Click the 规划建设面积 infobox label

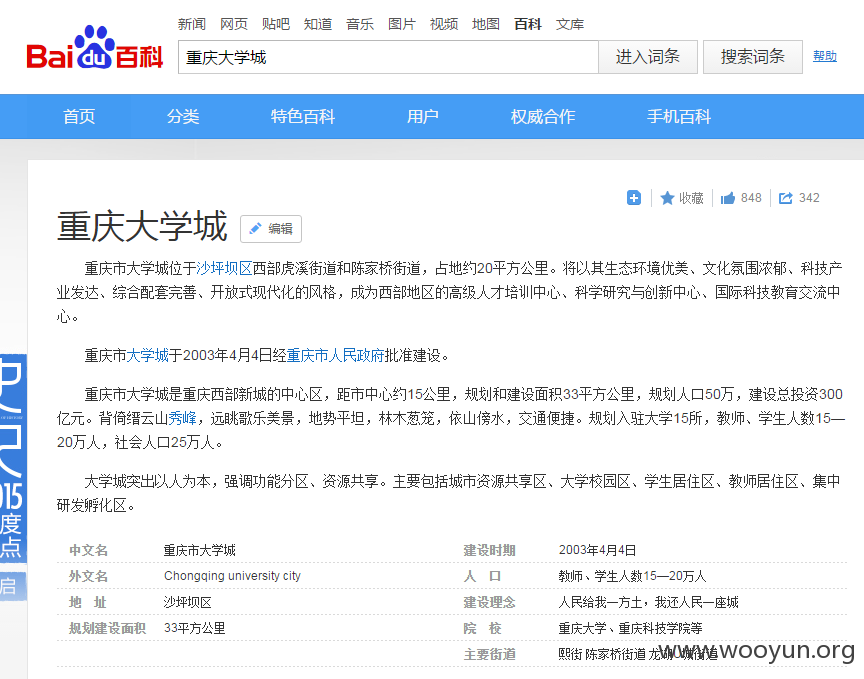tap(107, 628)
